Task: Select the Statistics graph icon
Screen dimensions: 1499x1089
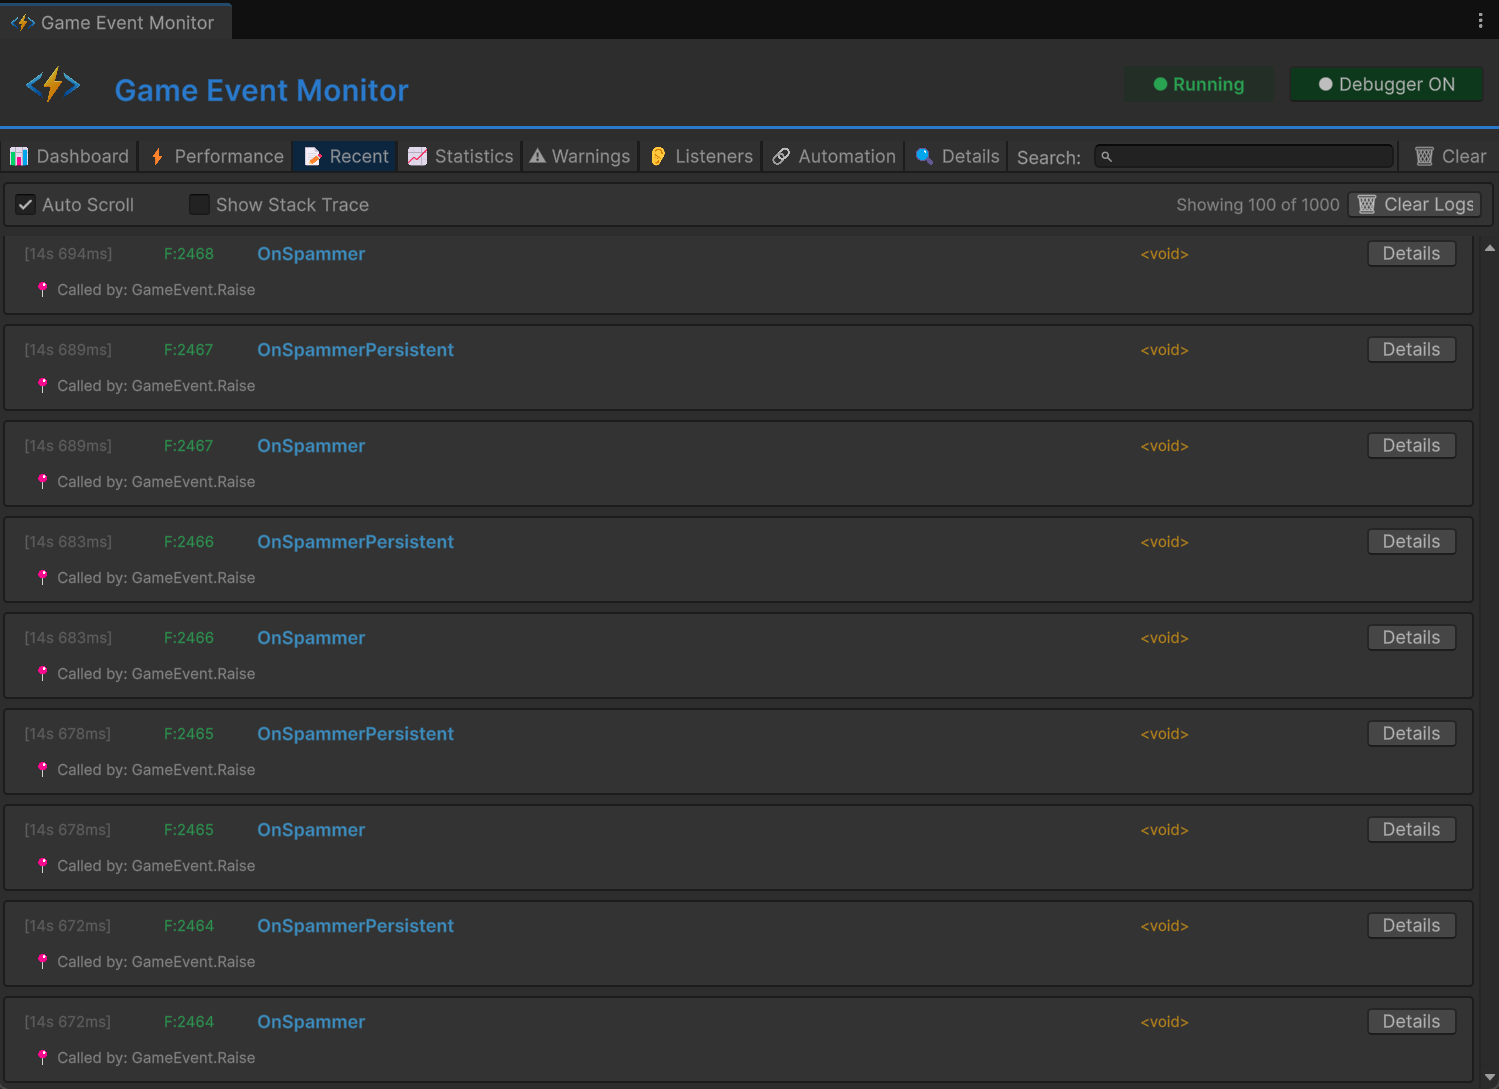Action: tap(419, 156)
